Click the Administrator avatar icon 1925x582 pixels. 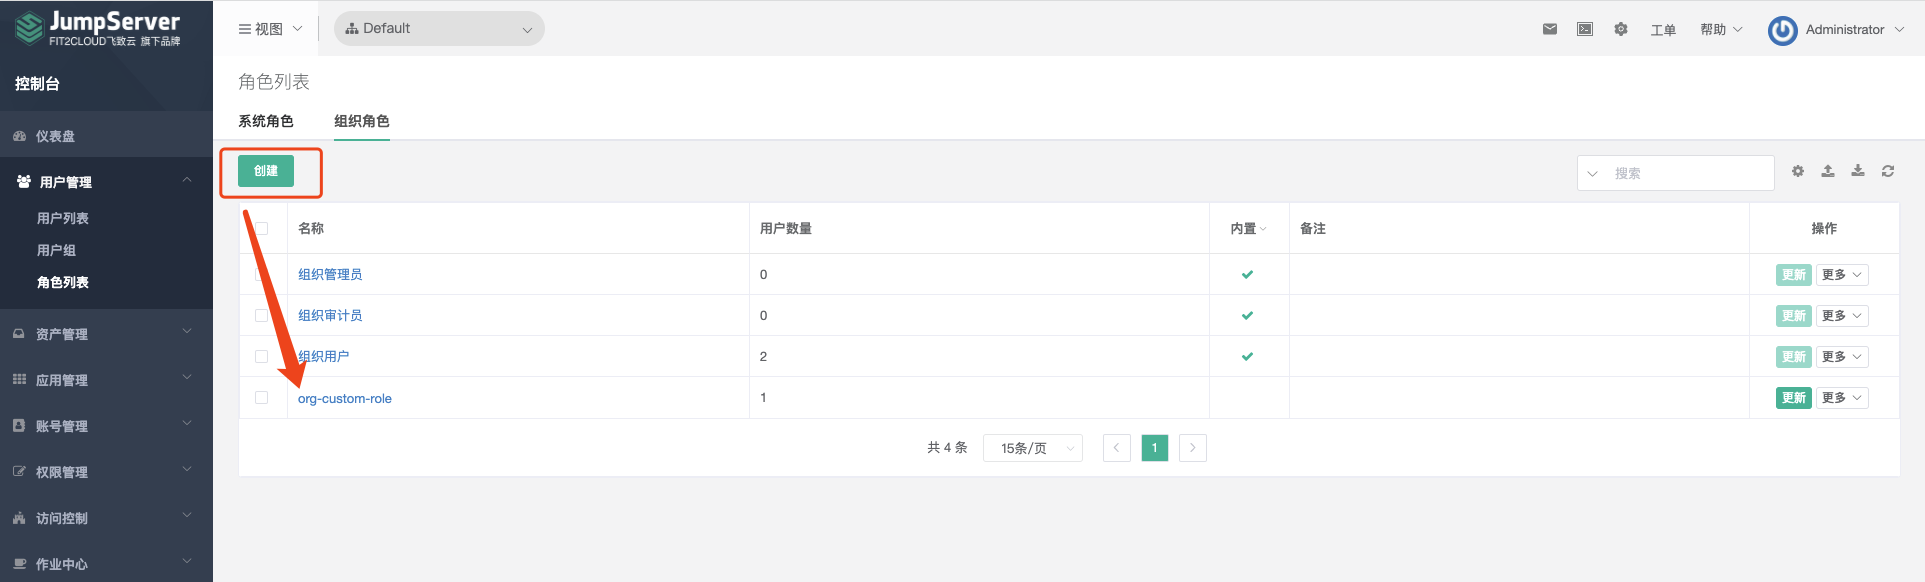1782,30
